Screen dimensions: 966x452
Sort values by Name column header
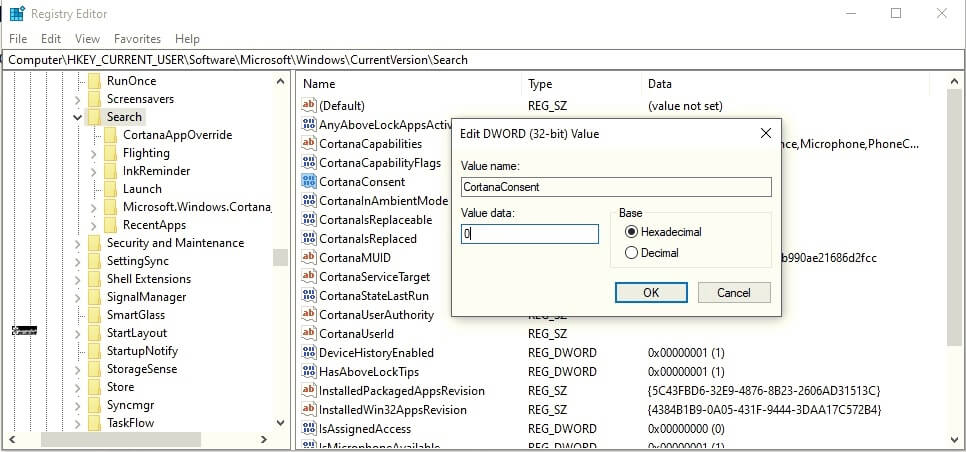pos(408,84)
